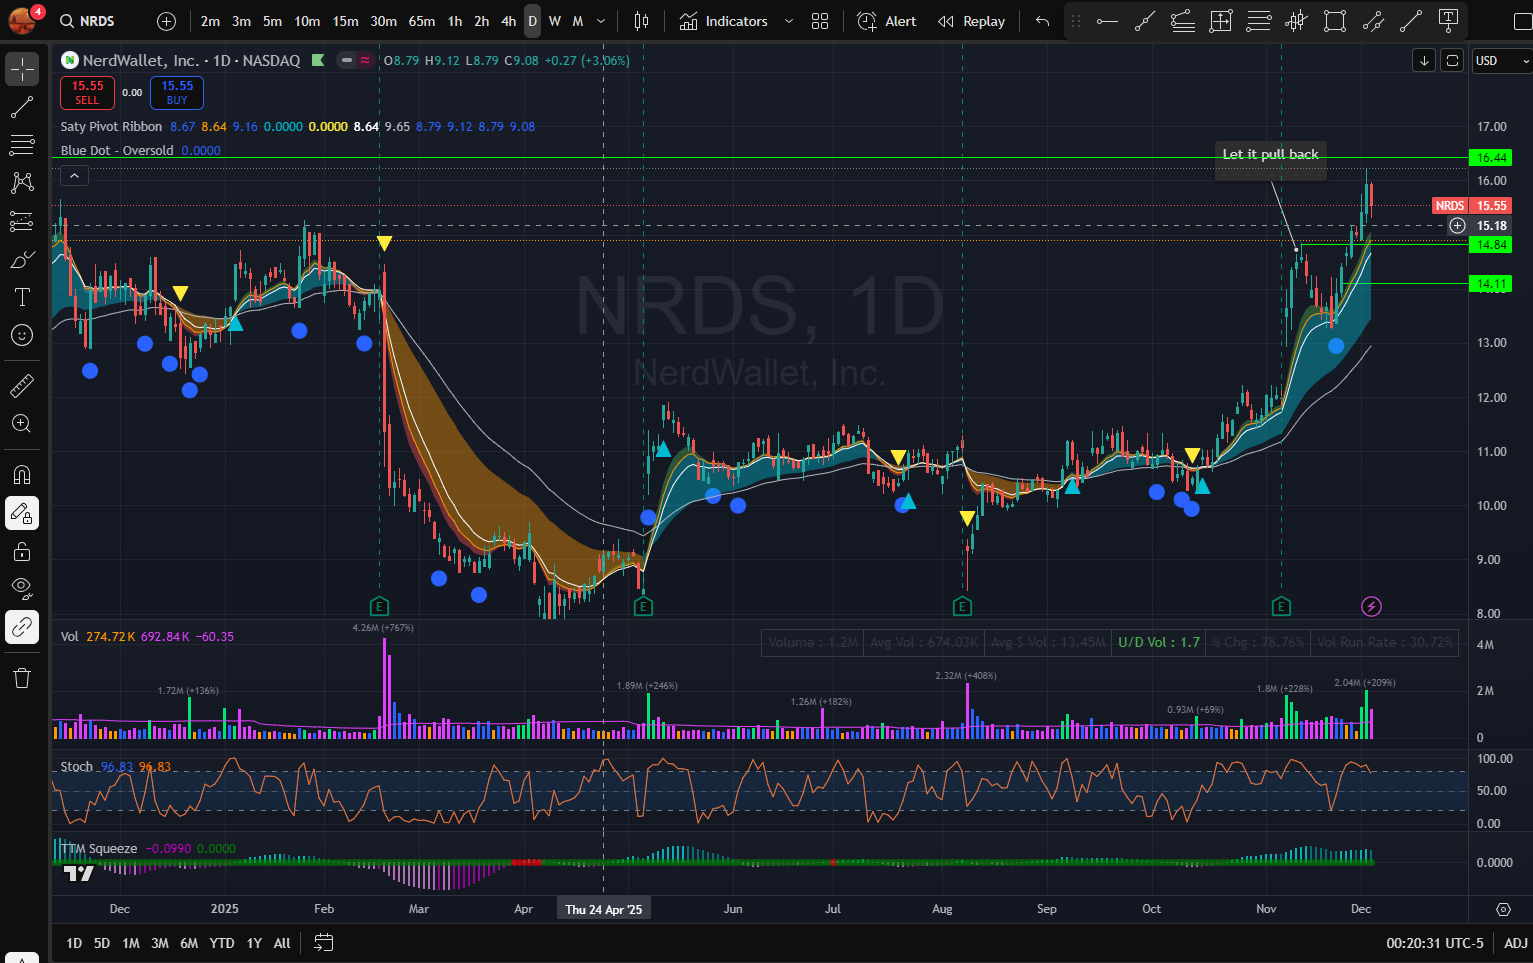Open the forecasting and measurement tools
Screen dimensions: 1533x963
click(22, 221)
